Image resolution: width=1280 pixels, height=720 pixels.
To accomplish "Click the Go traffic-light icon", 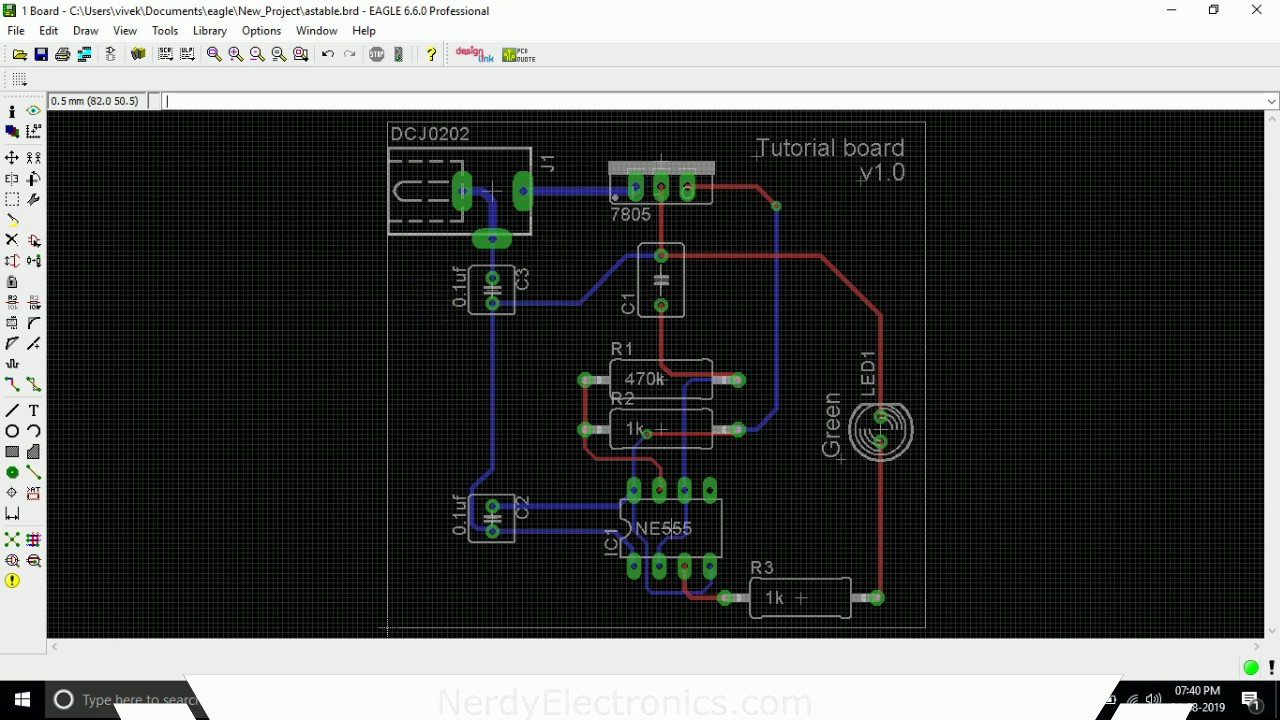I will pos(399,55).
